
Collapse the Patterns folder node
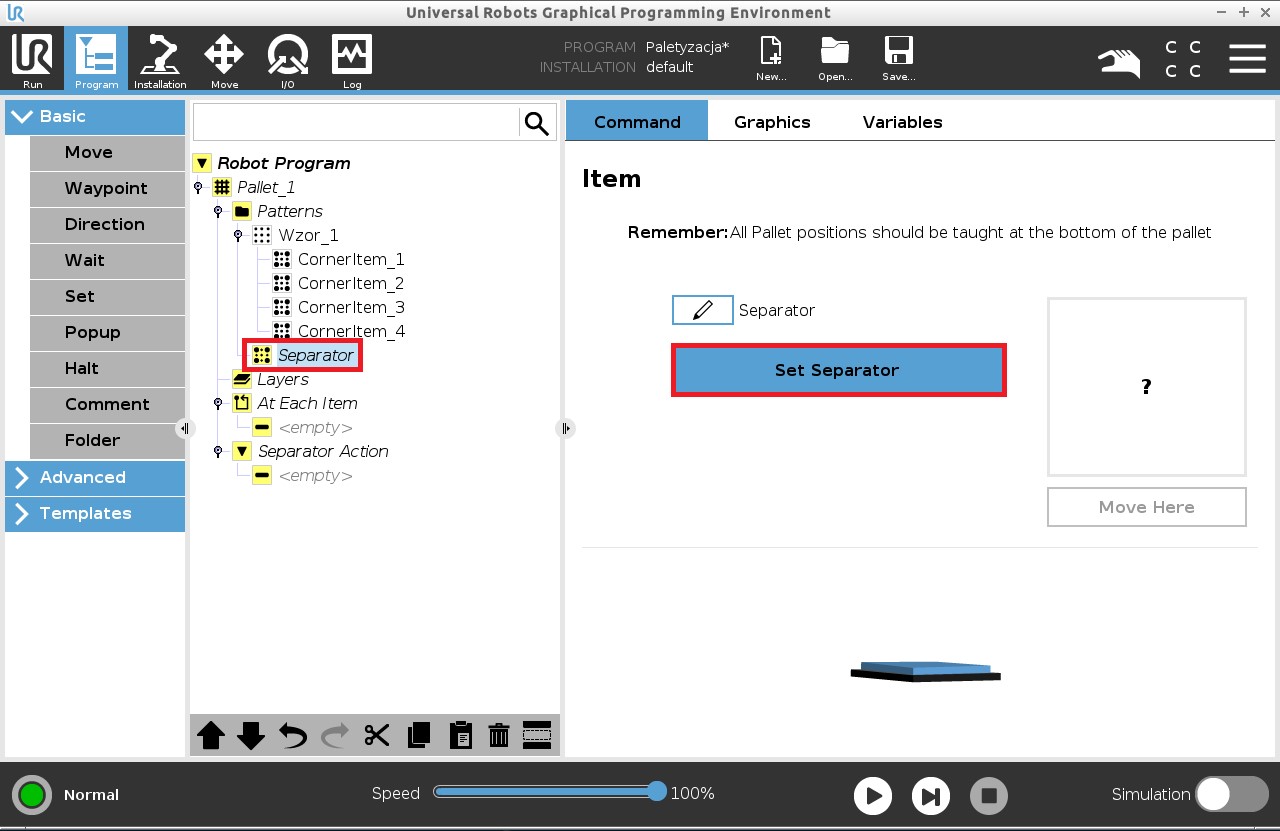[218, 211]
